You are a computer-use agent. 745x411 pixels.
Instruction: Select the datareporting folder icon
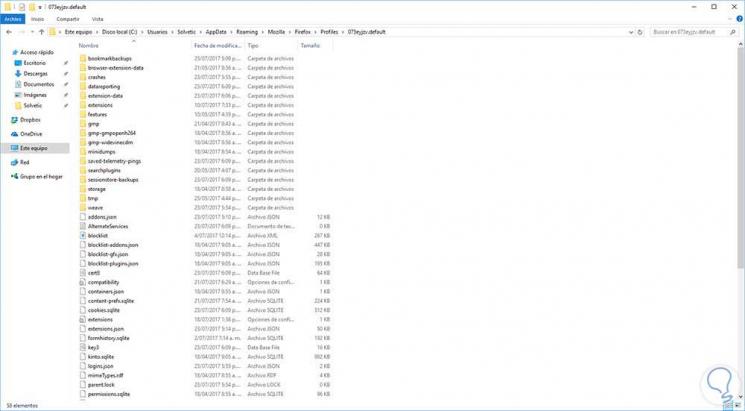click(x=83, y=86)
